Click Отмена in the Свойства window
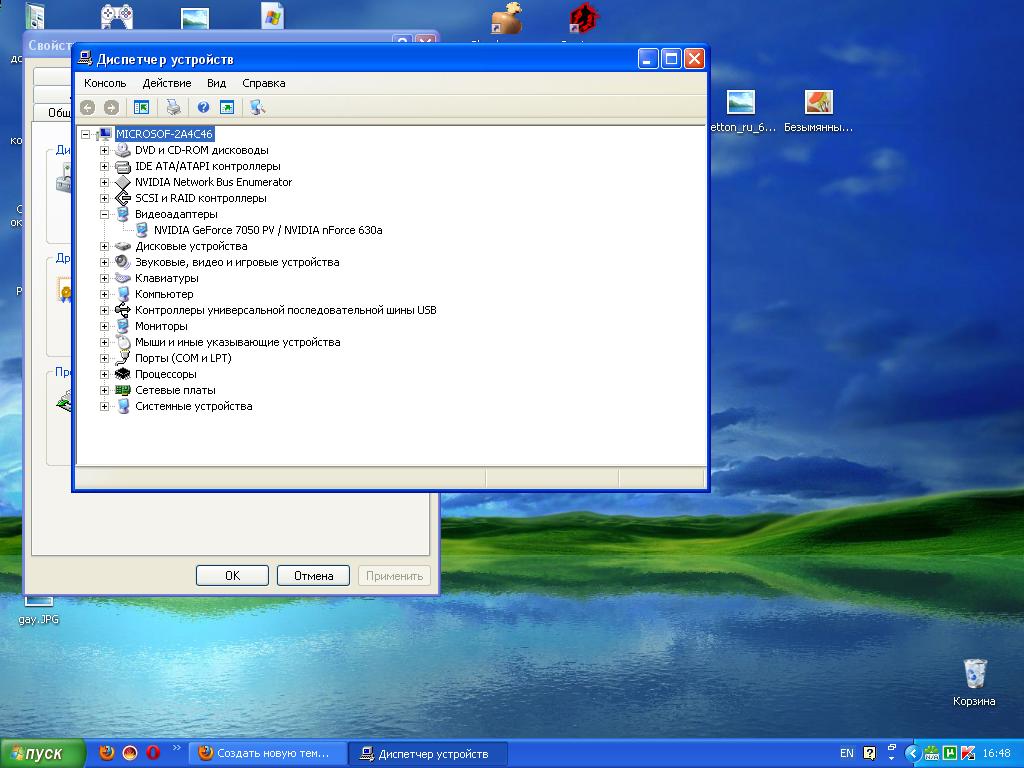This screenshot has width=1024, height=768. (x=313, y=575)
